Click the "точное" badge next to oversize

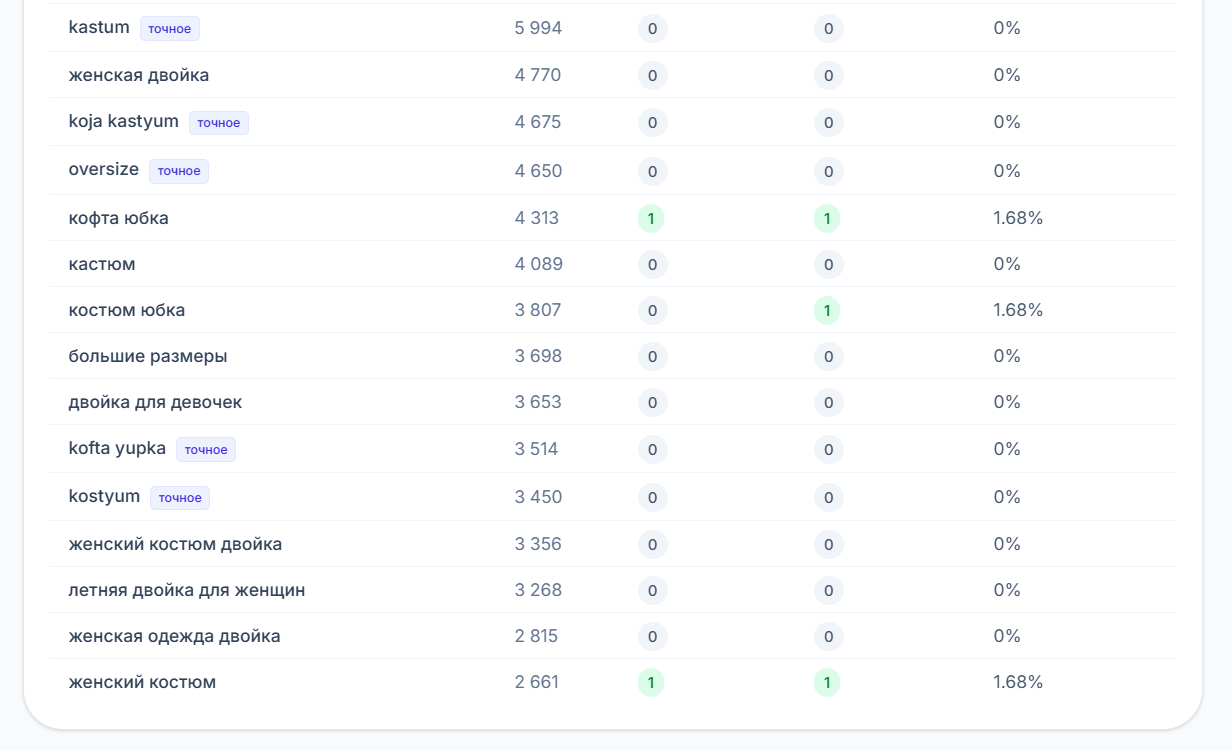[179, 171]
